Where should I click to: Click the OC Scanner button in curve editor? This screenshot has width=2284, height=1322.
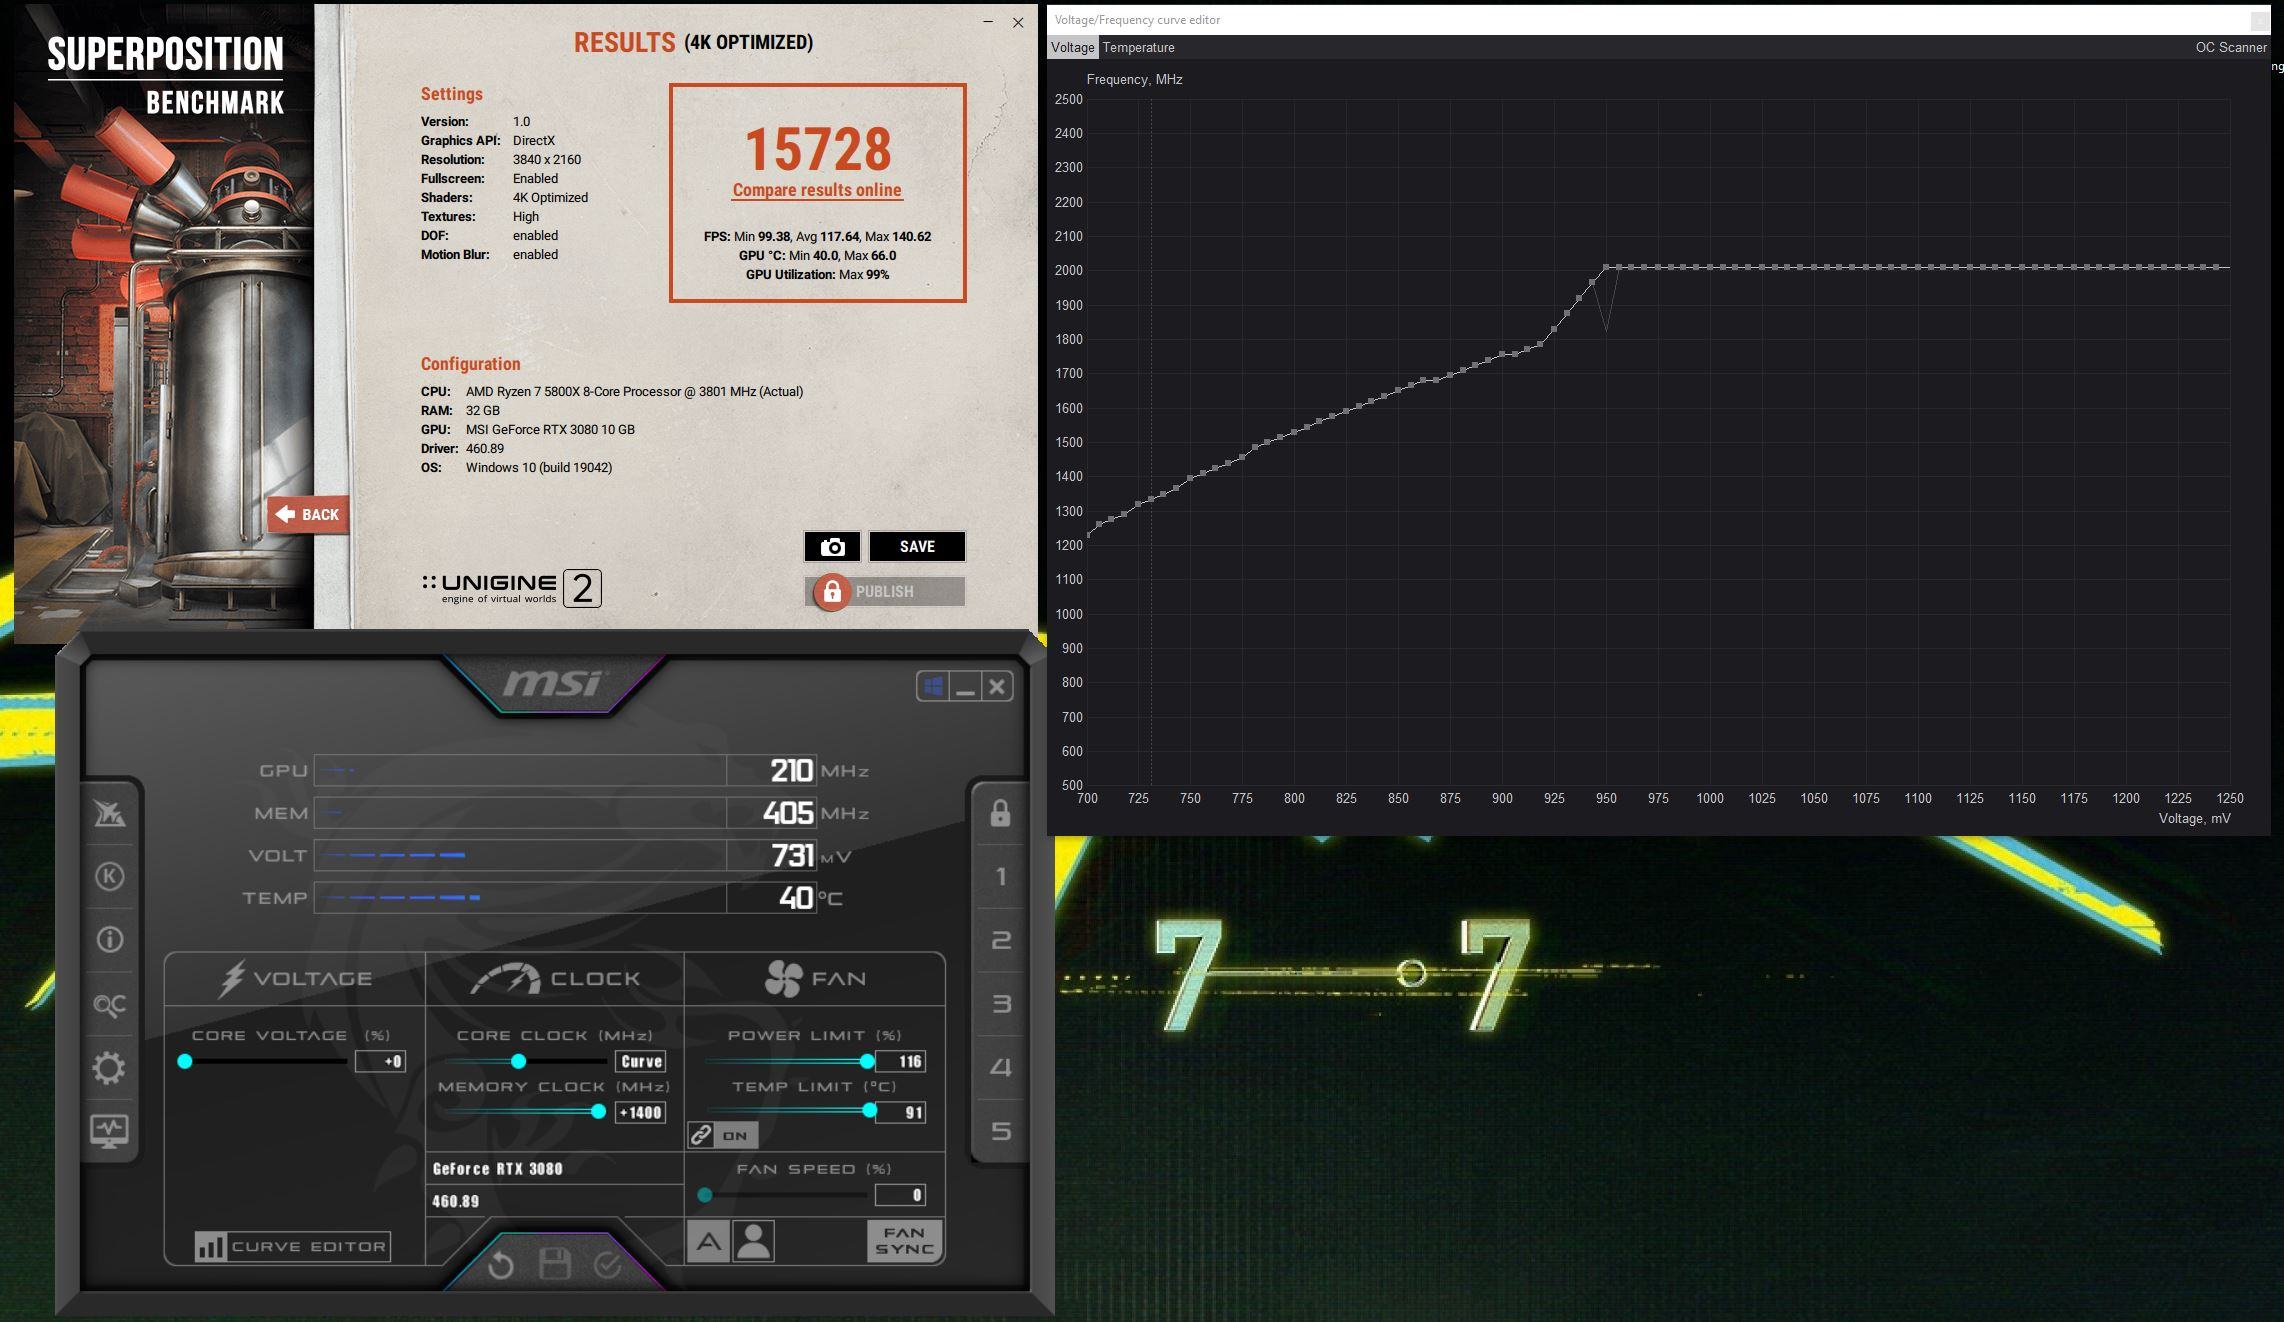pos(2230,47)
